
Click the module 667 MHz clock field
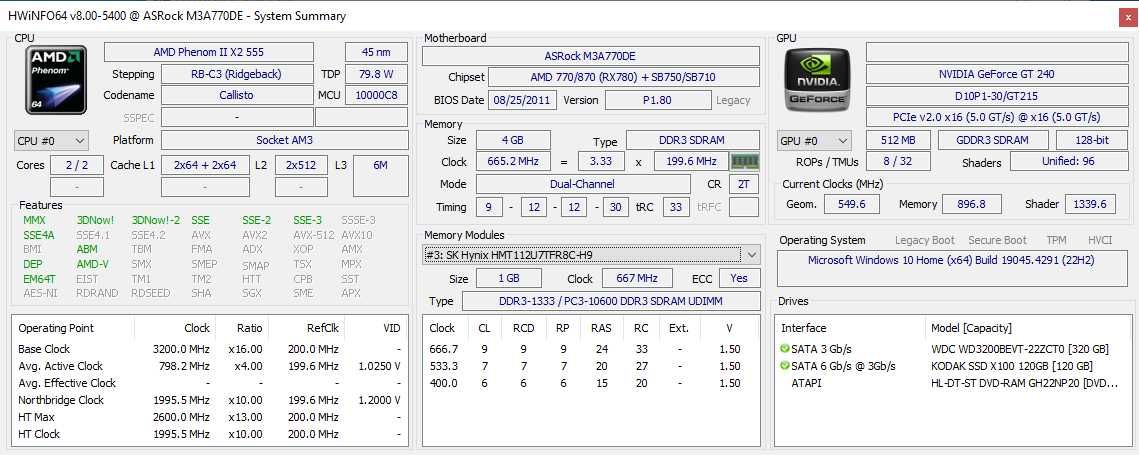636,278
